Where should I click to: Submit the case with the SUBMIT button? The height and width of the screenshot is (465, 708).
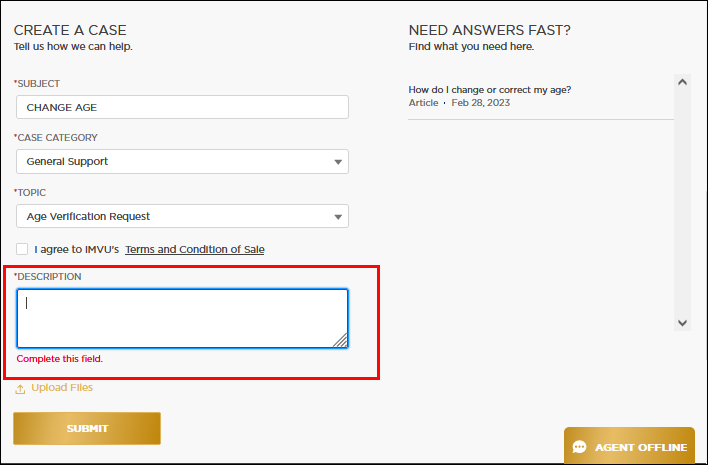pos(87,428)
